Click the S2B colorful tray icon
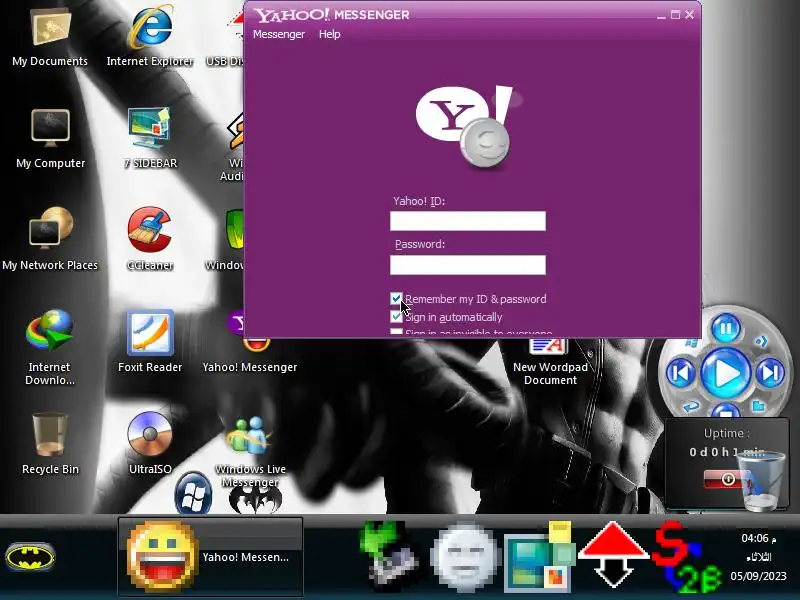The image size is (800, 600). click(x=687, y=557)
